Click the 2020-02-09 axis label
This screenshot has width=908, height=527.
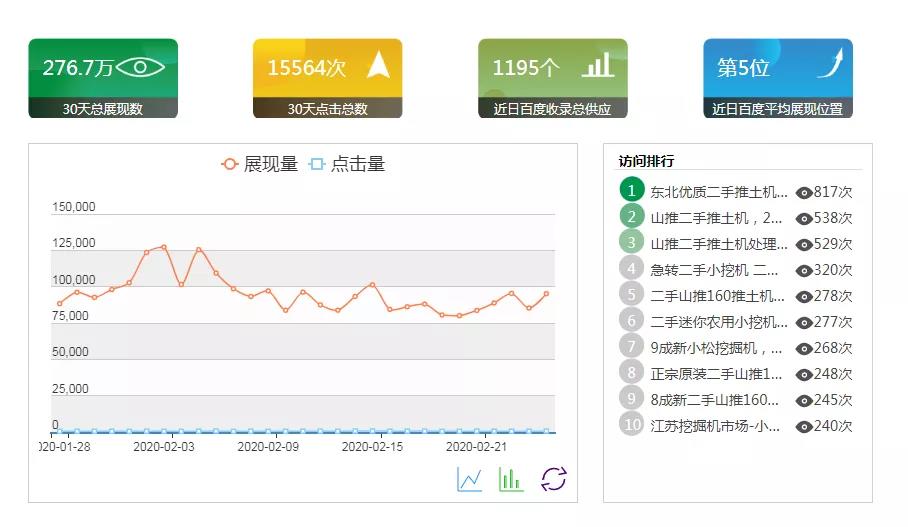pyautogui.click(x=268, y=447)
